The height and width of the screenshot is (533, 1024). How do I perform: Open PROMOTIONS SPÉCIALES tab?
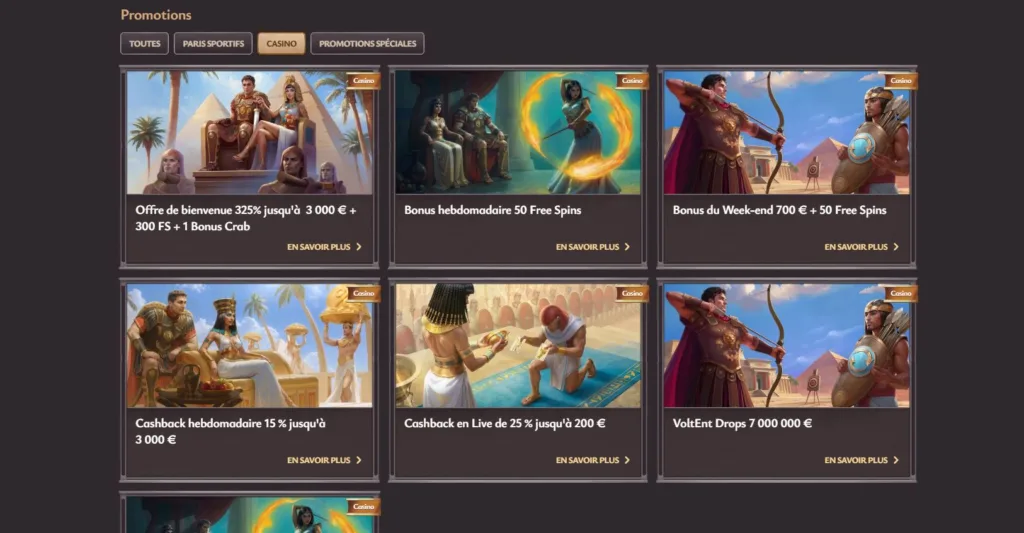367,44
